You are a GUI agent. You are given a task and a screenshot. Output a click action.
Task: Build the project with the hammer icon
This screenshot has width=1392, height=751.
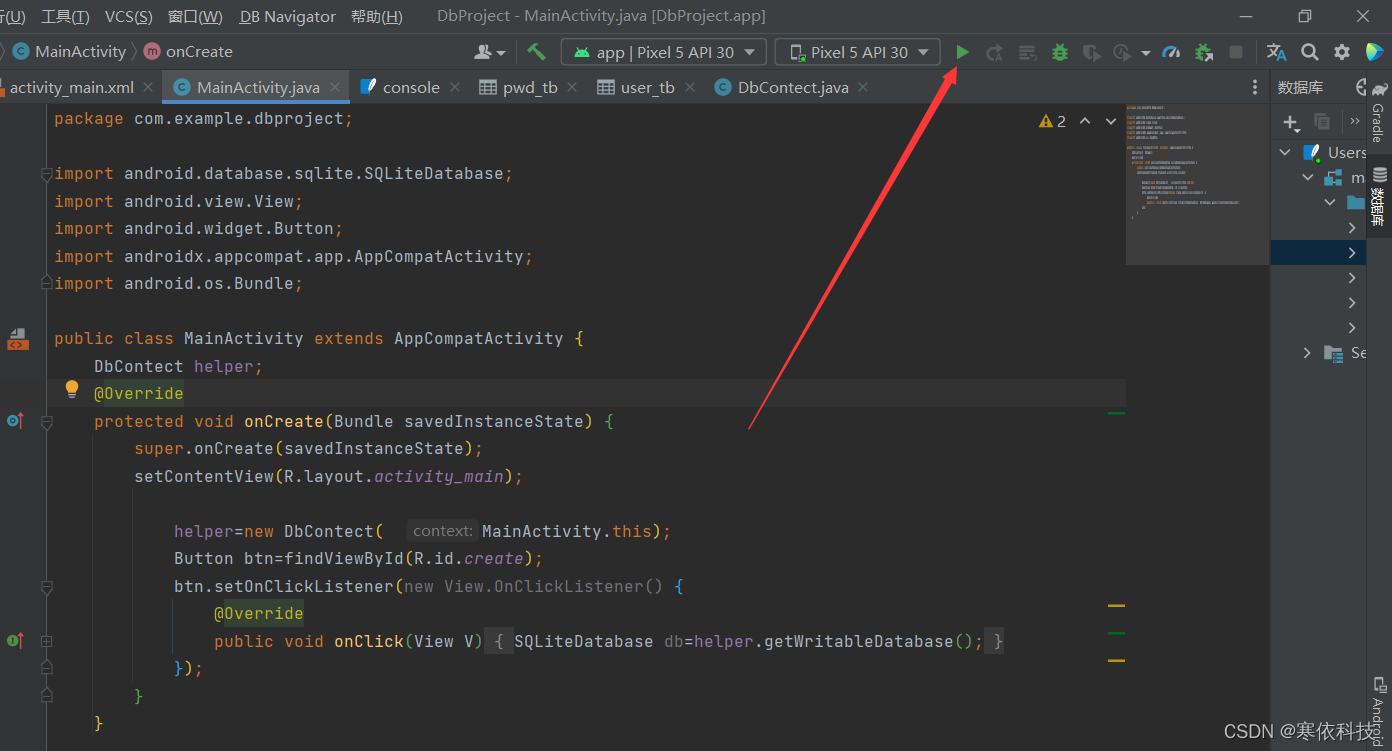537,52
